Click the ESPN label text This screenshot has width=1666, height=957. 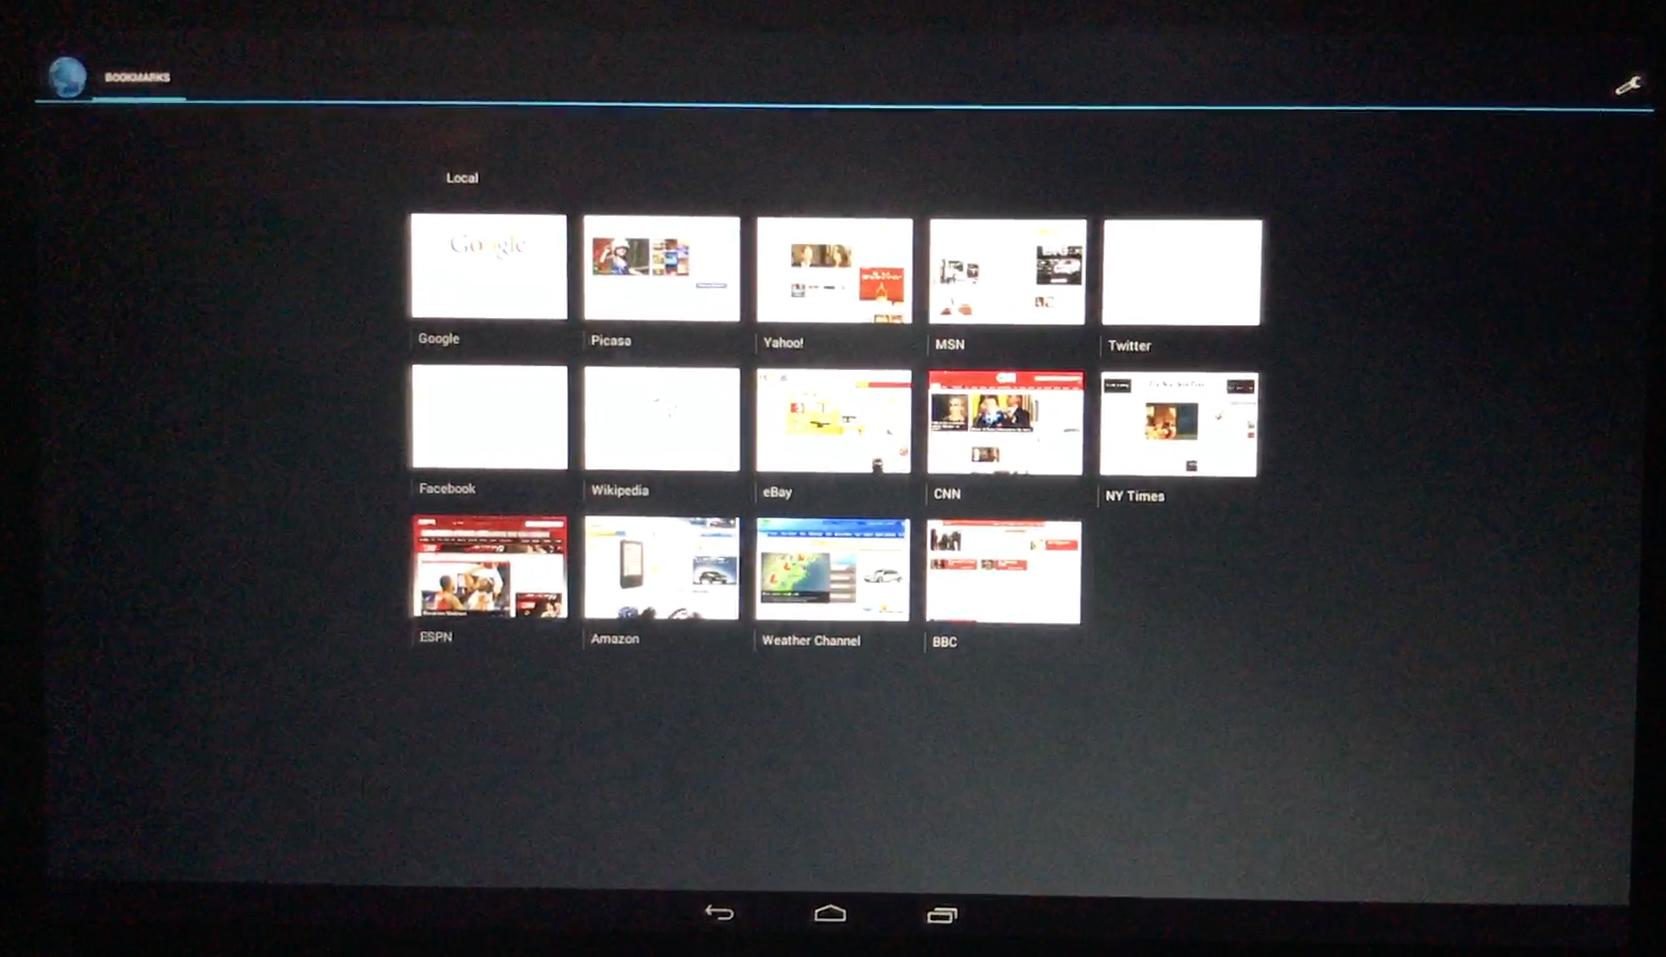[436, 637]
